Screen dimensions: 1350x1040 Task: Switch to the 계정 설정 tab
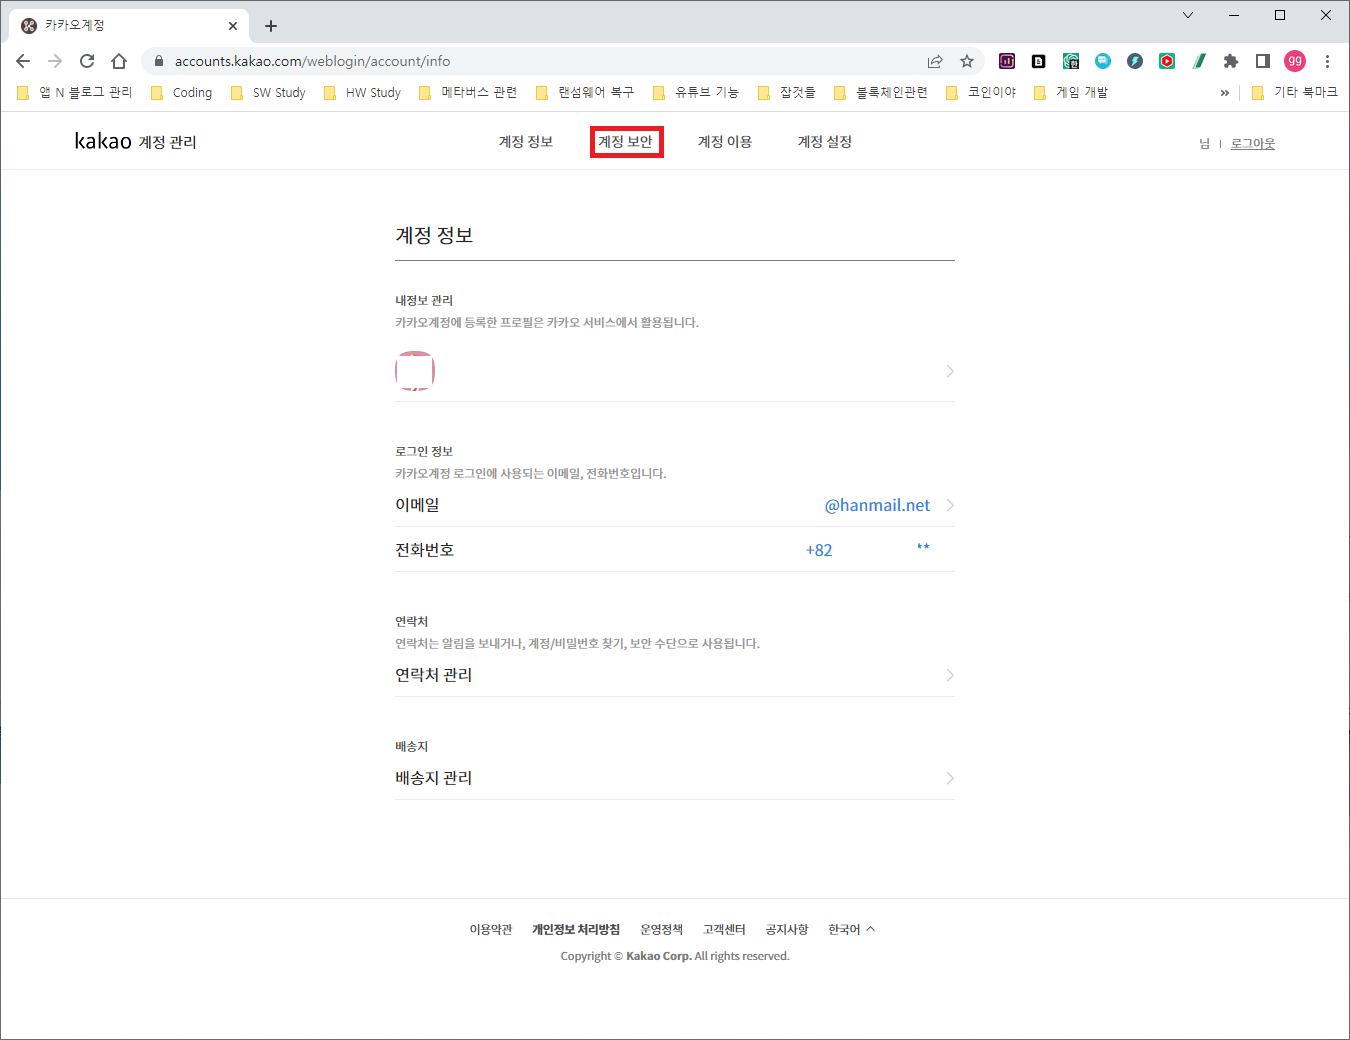[825, 141]
